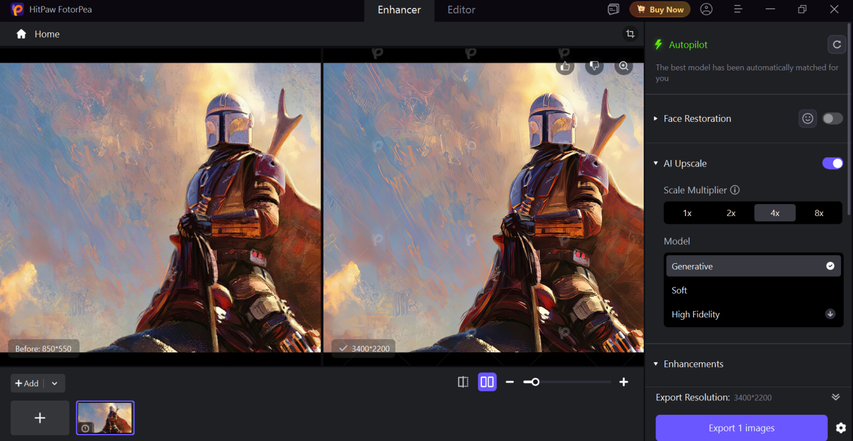Switch to the Editor tab

(461, 10)
